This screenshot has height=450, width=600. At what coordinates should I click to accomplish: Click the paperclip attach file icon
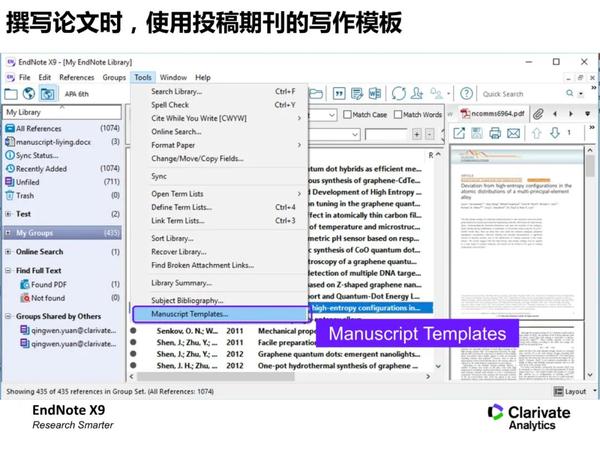(538, 114)
